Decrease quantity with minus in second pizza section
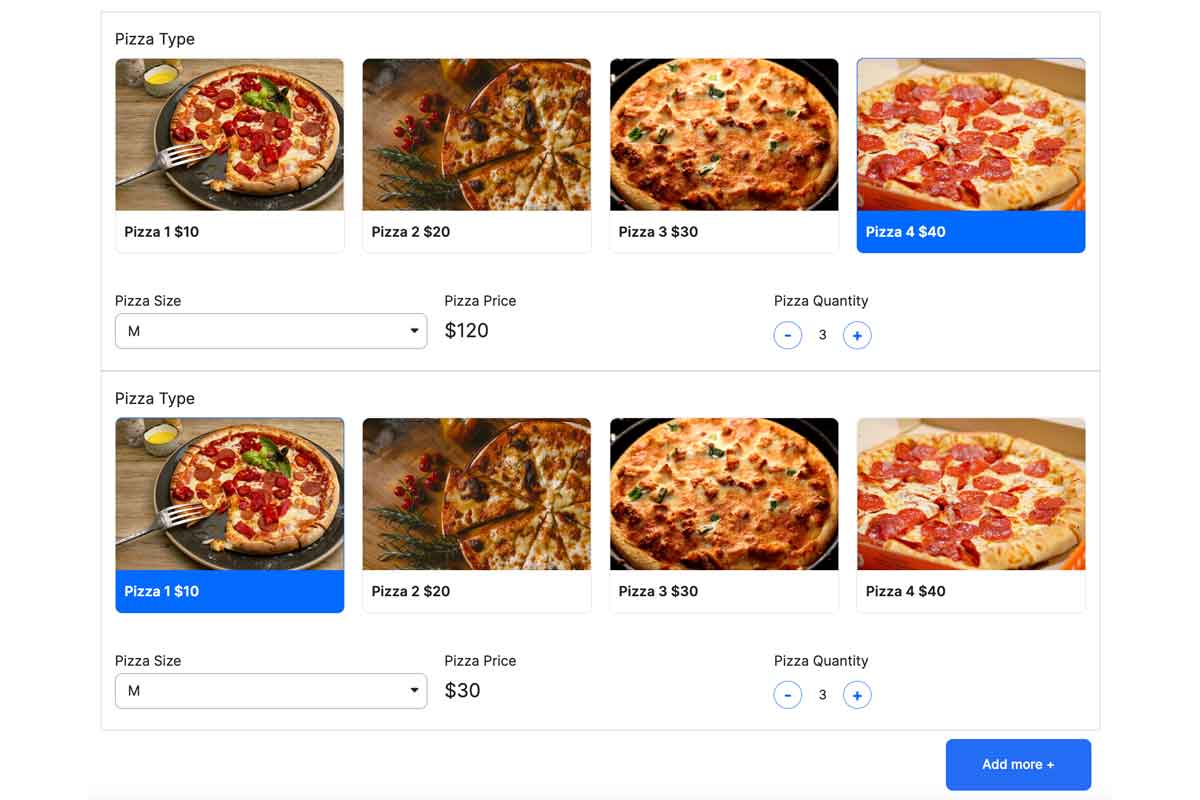This screenshot has width=1200, height=800. (788, 694)
